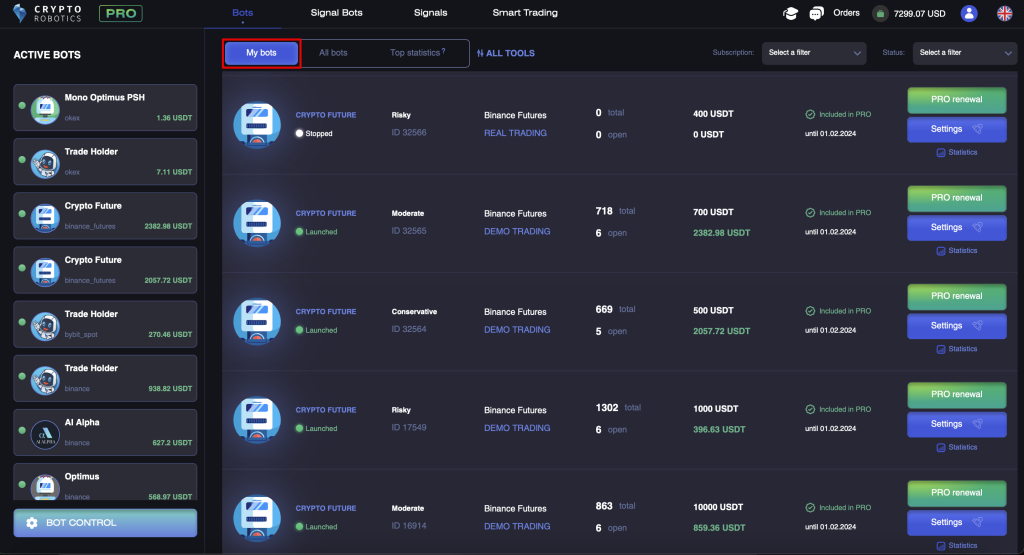
Task: Click the PRO badge
Action: (x=121, y=13)
